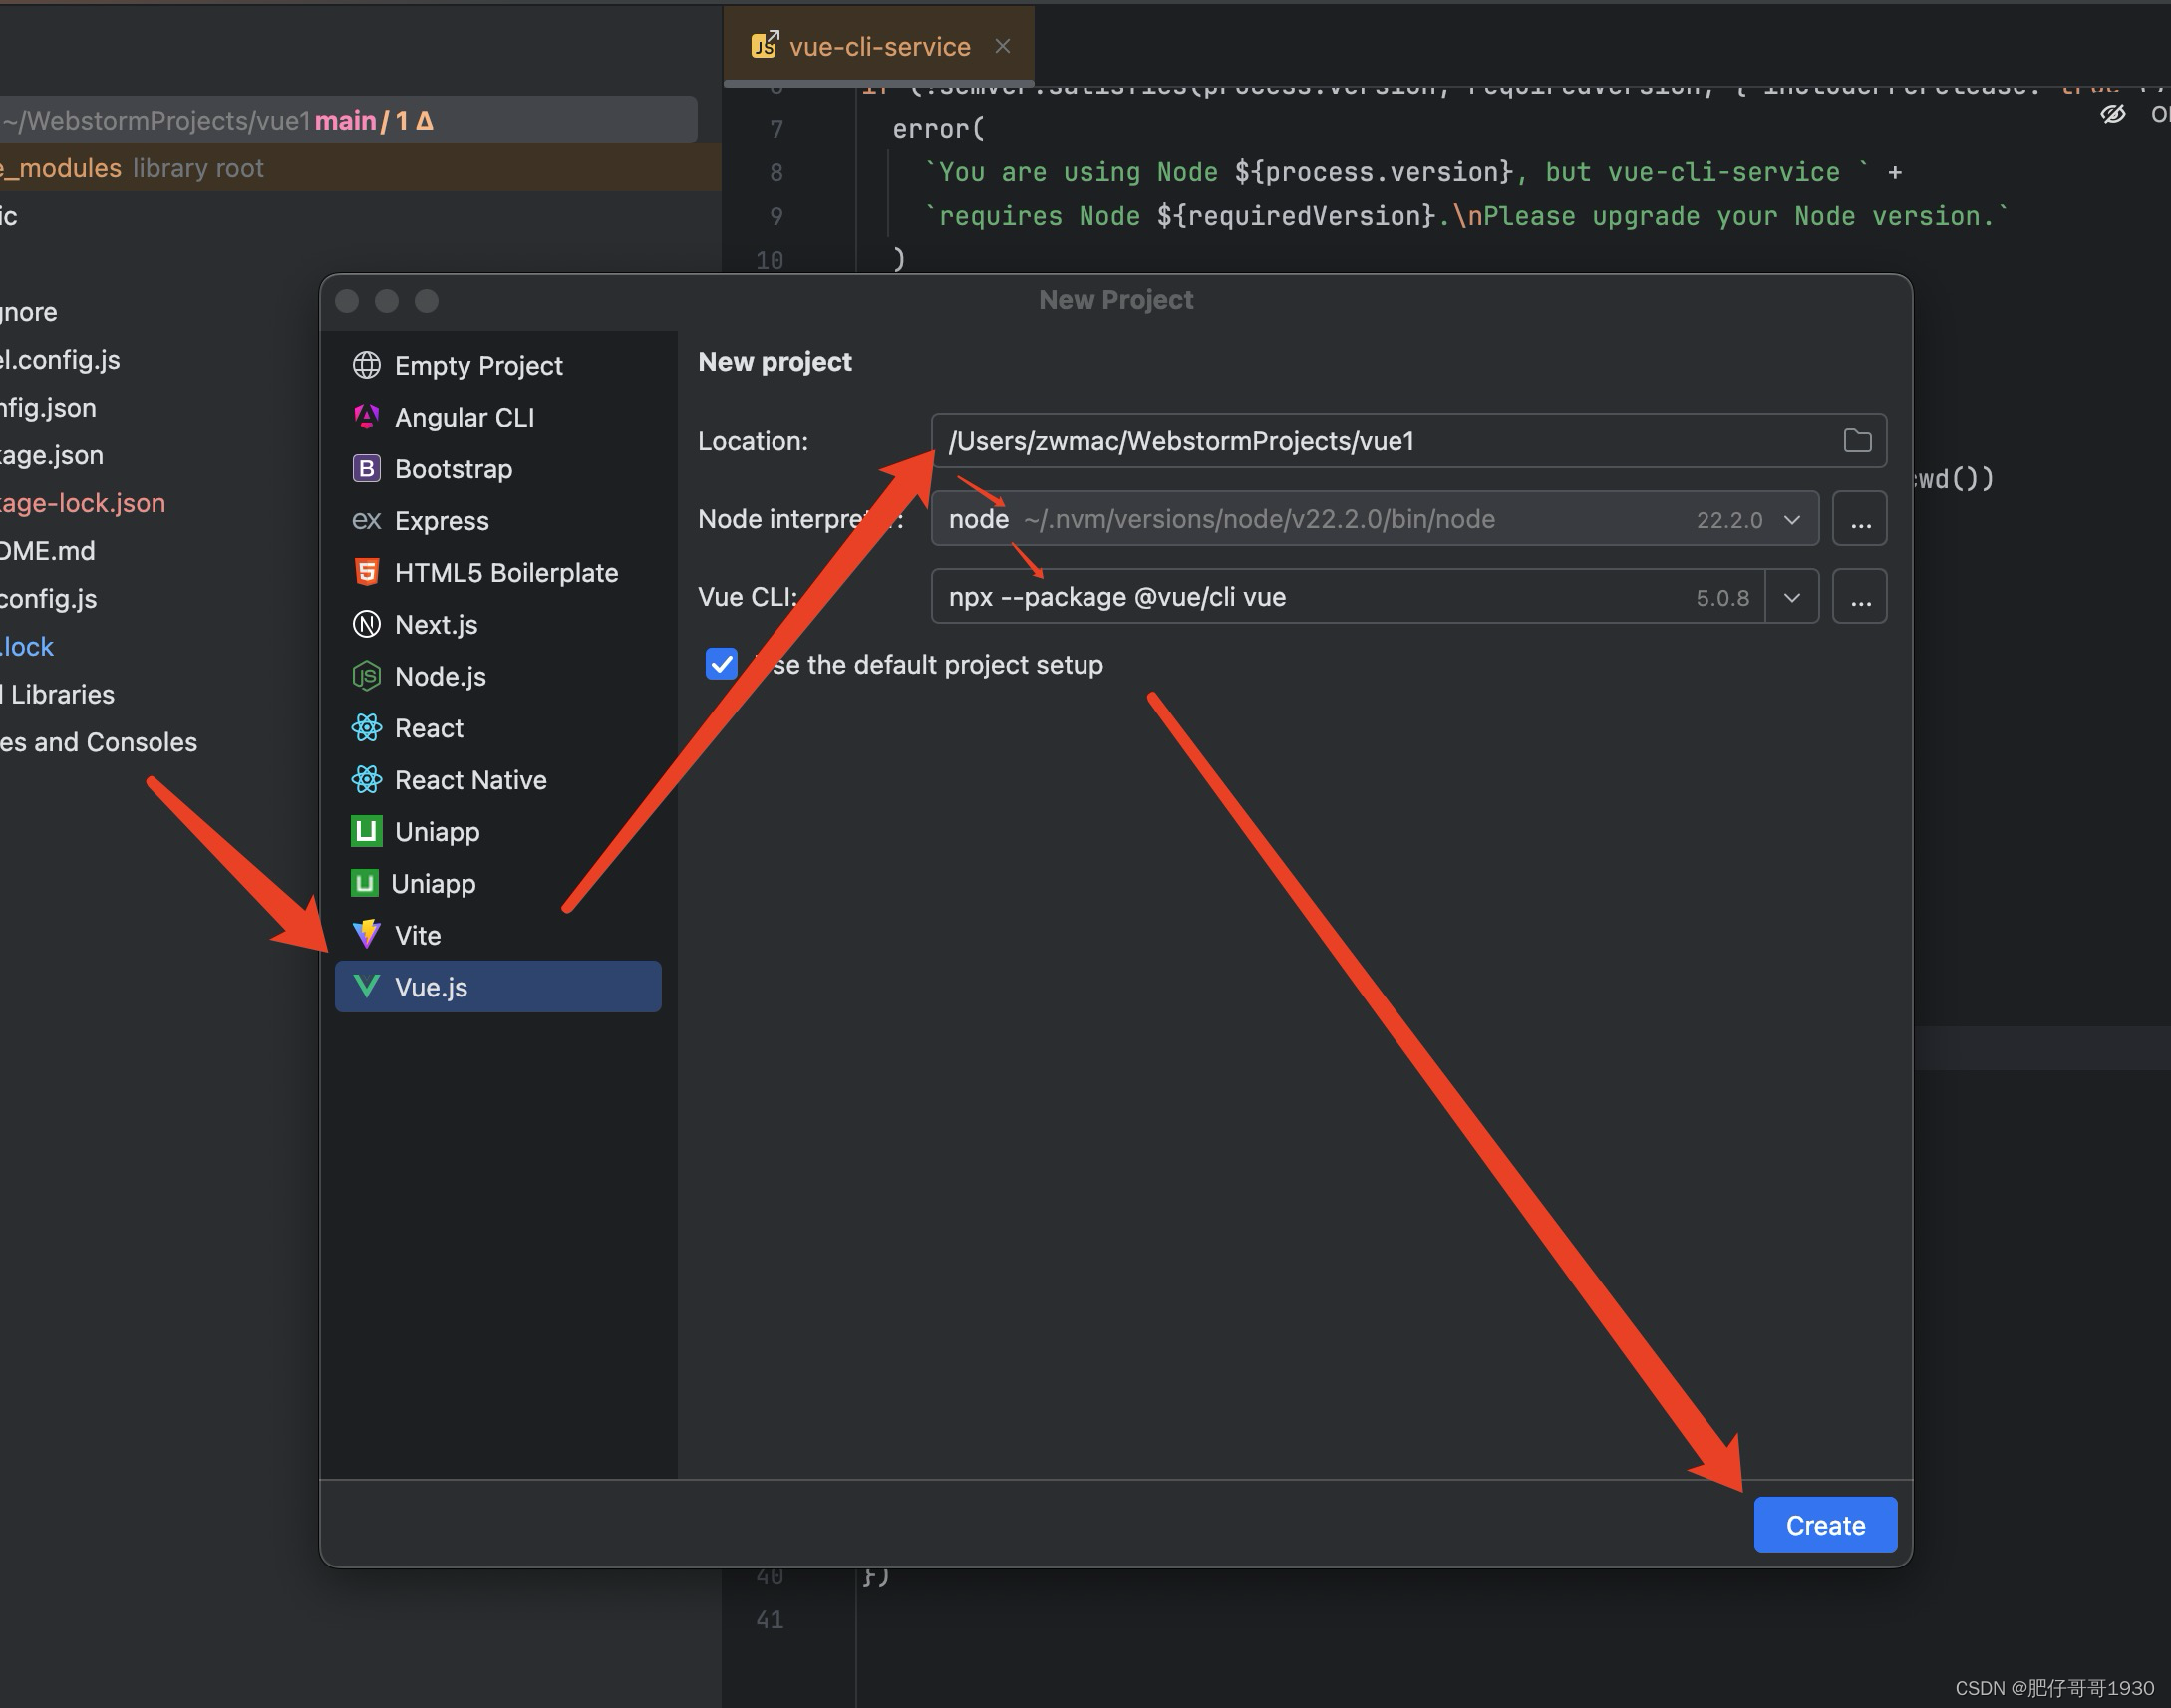Open browse dialog for Vue CLI
This screenshot has height=1708, width=2171.
tap(1859, 597)
